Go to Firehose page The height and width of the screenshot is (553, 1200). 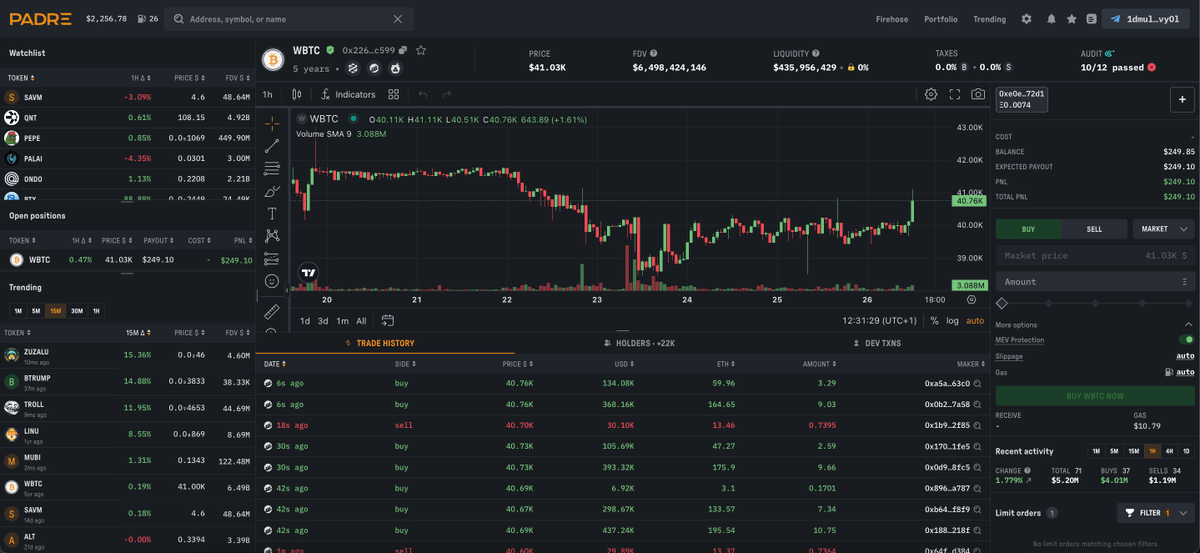tap(892, 19)
